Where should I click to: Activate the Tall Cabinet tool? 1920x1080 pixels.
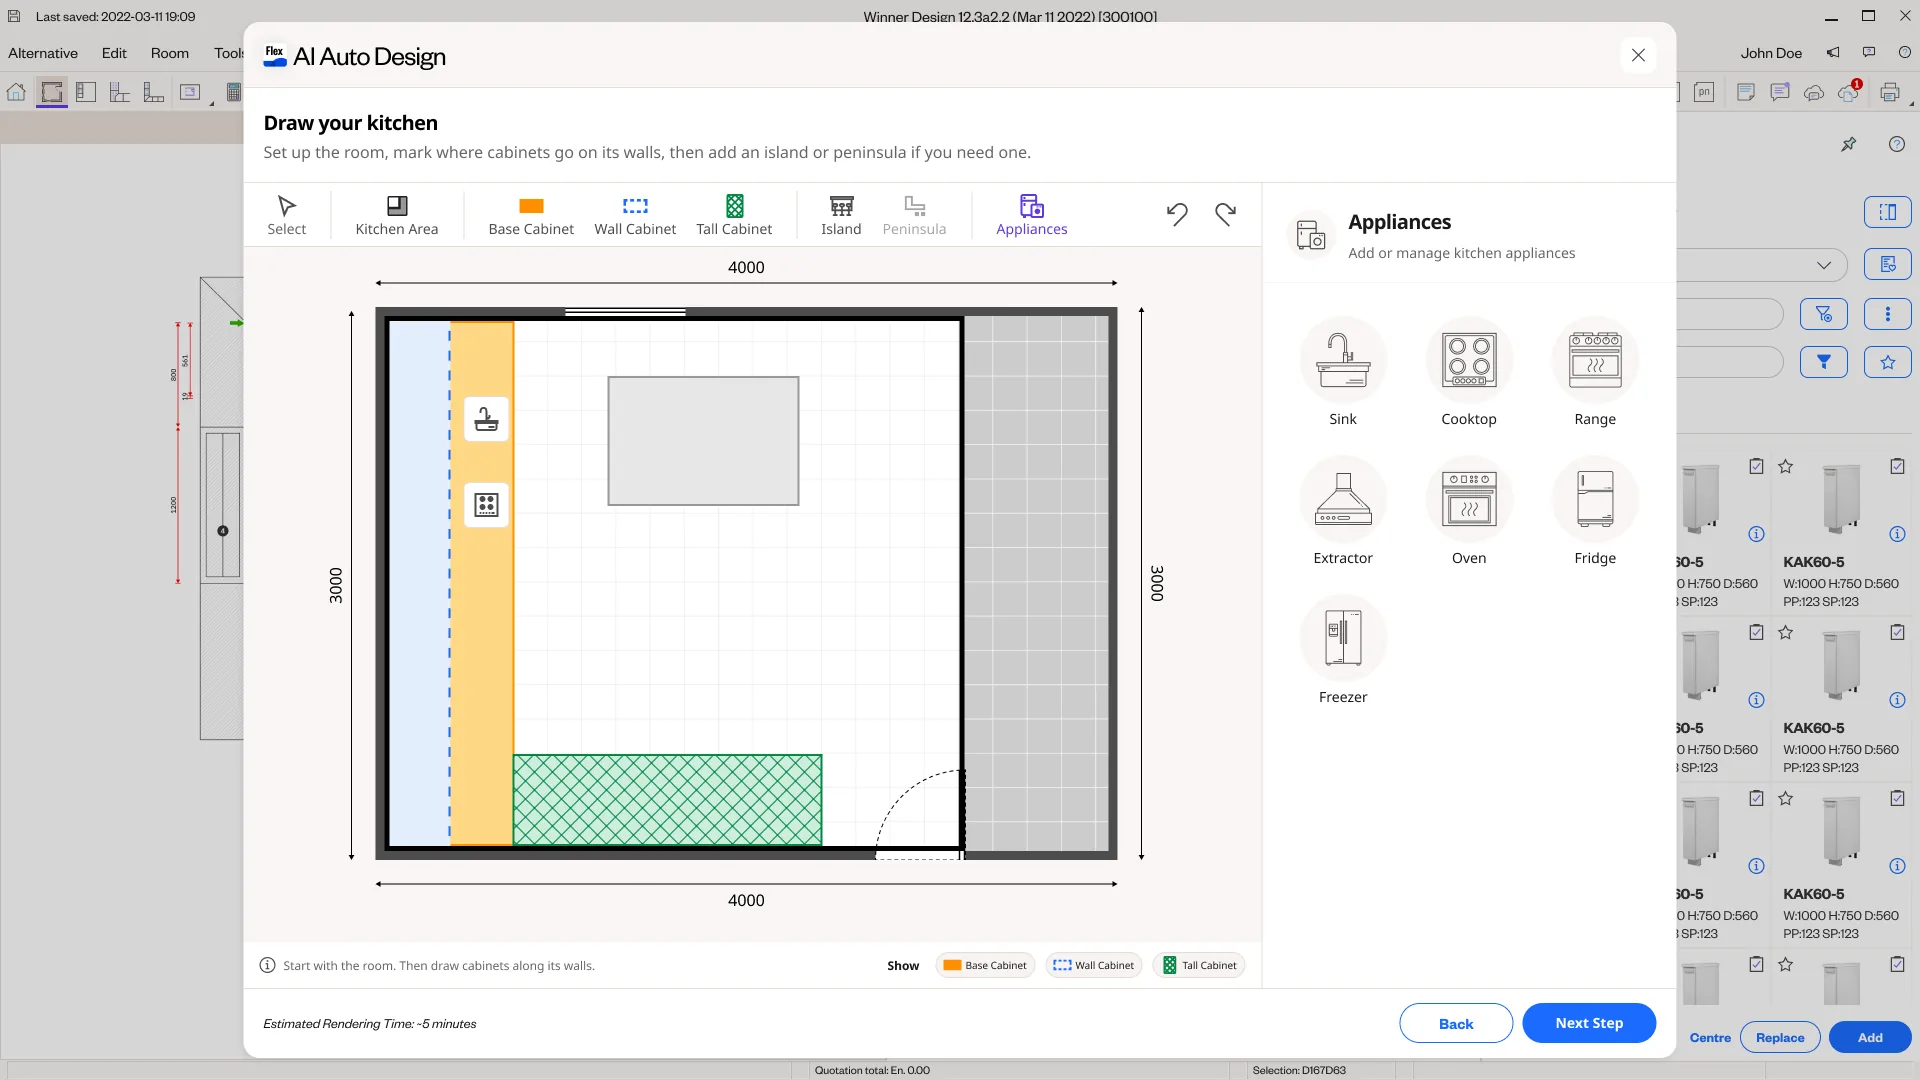734,215
